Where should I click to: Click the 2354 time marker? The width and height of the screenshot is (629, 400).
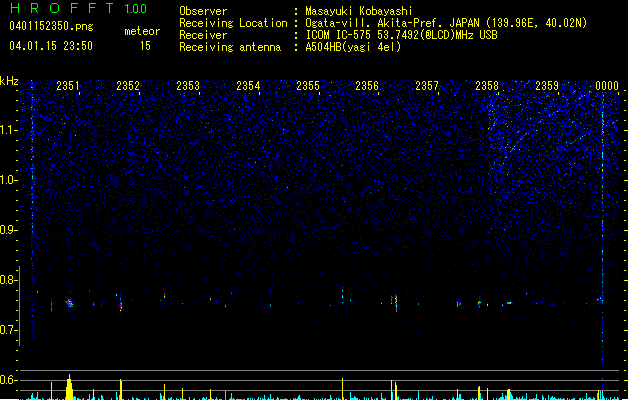(248, 86)
